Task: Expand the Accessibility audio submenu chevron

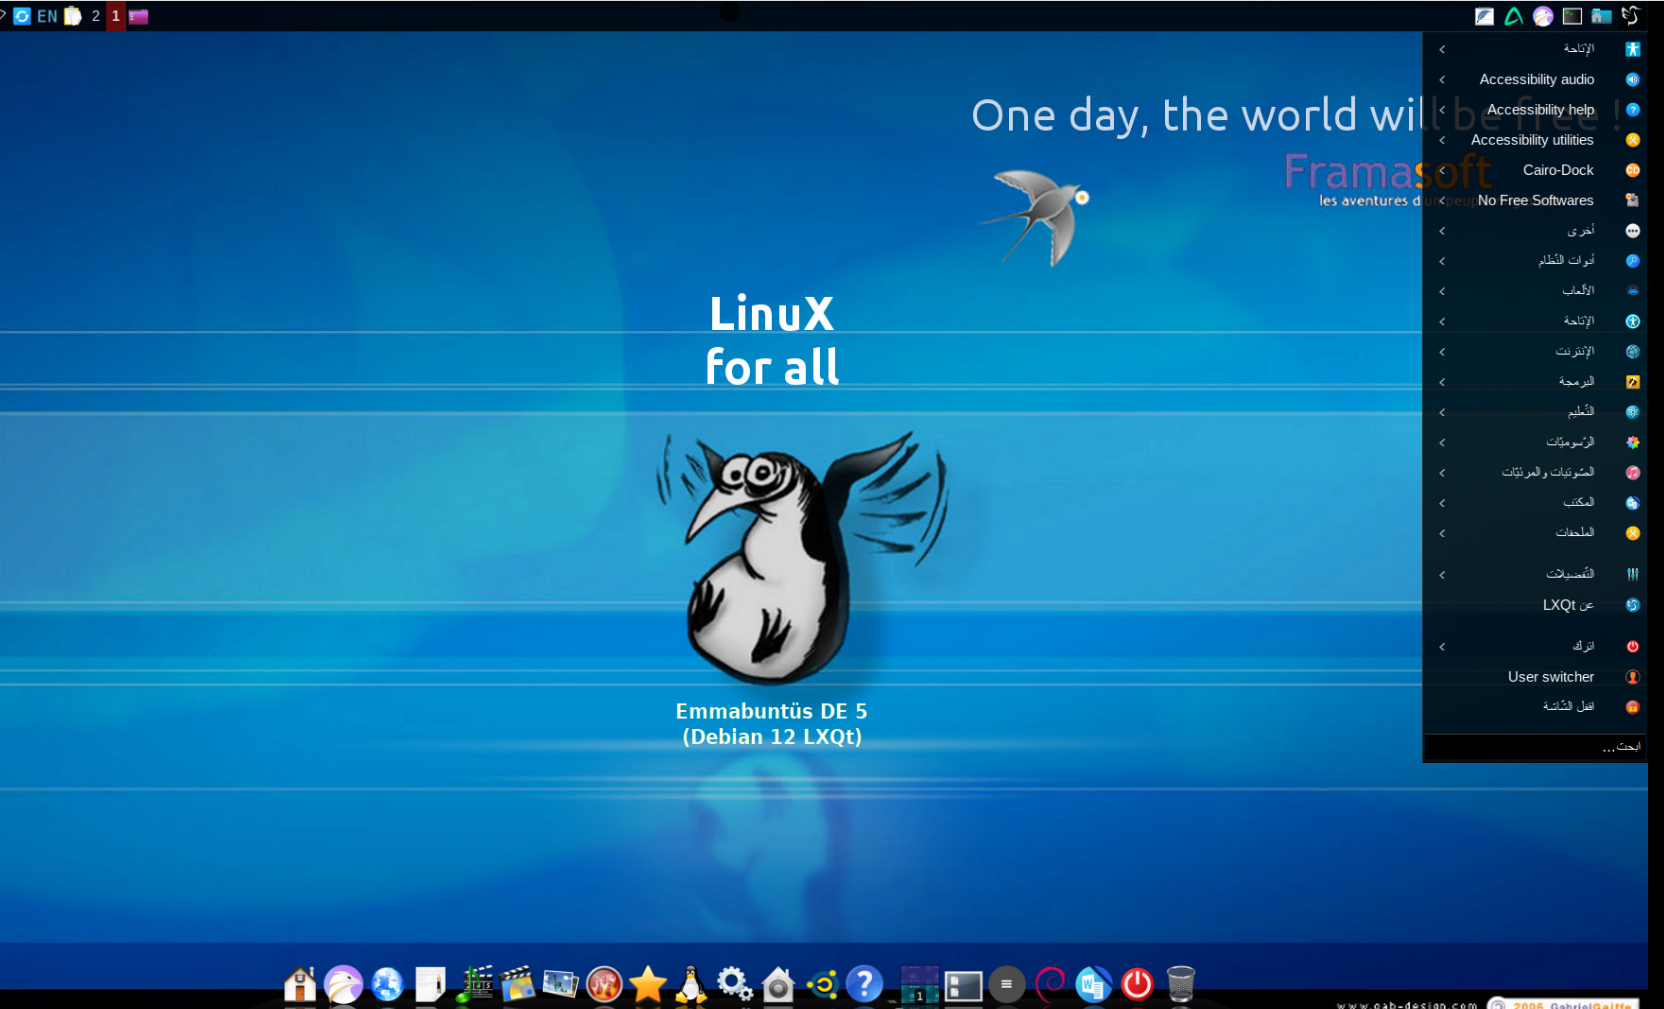Action: click(1441, 79)
